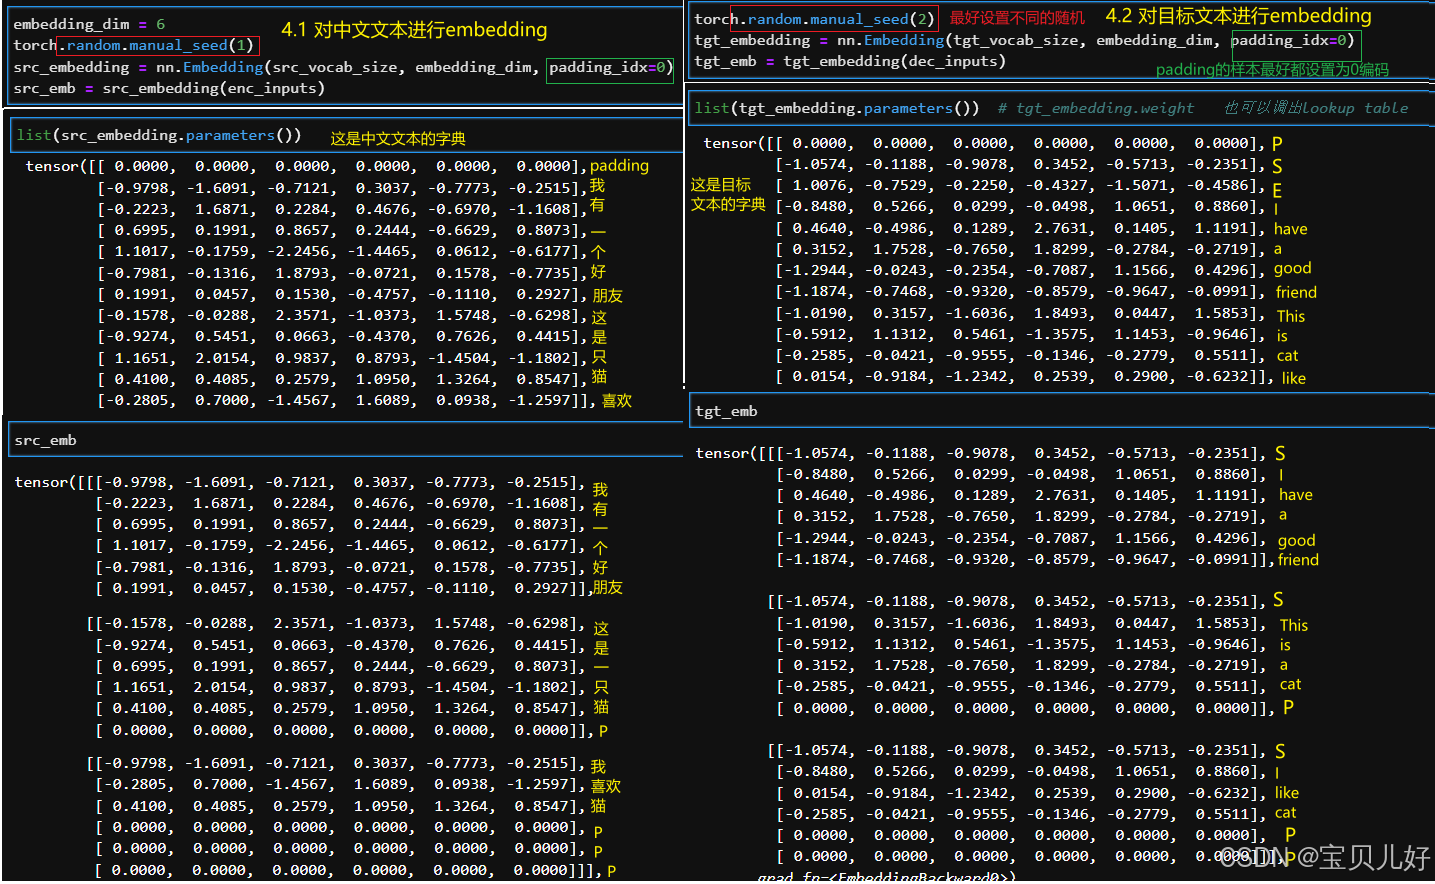Click '只' label in the src_embedding.parameters output
Image resolution: width=1435 pixels, height=884 pixels.
[599, 358]
